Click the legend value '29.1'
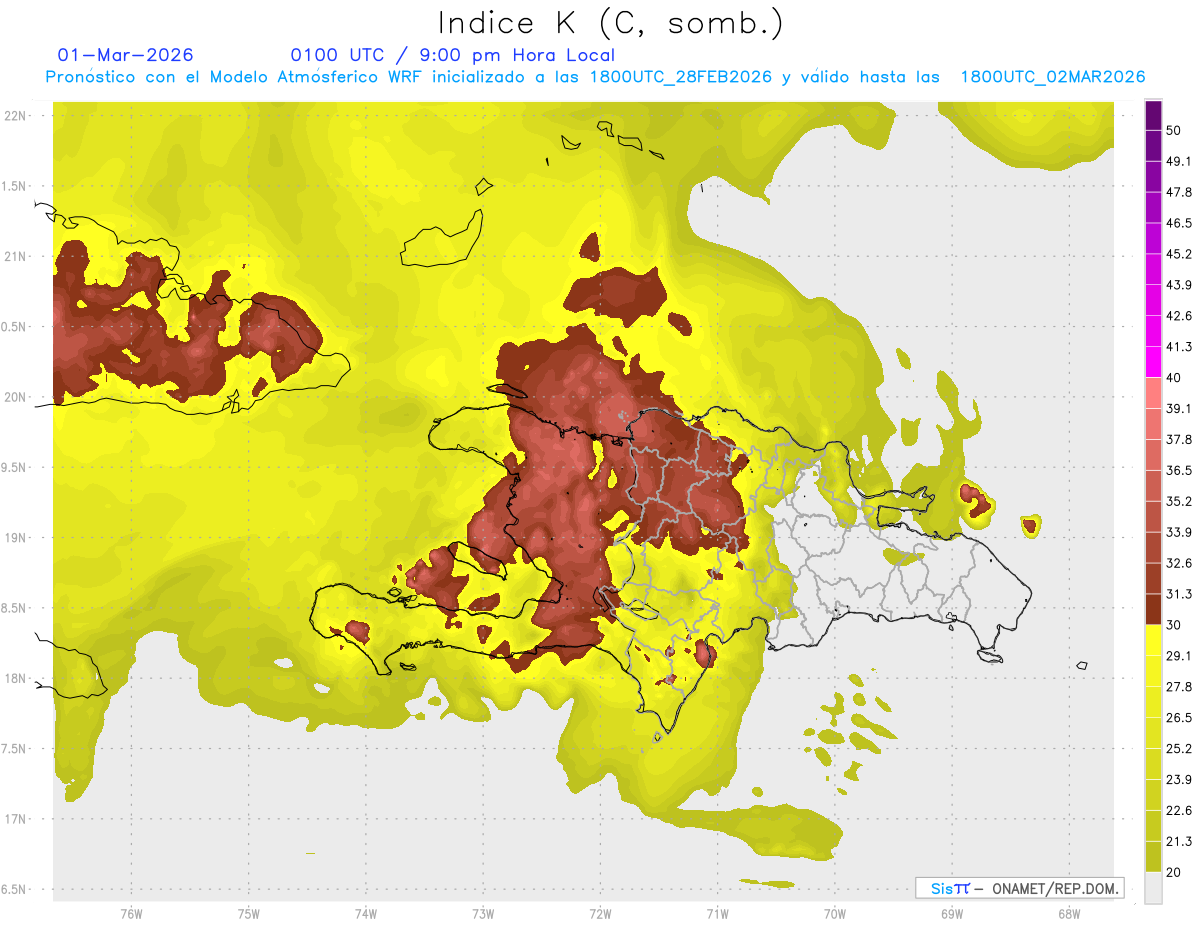This screenshot has height=927, width=1200. tap(1179, 656)
